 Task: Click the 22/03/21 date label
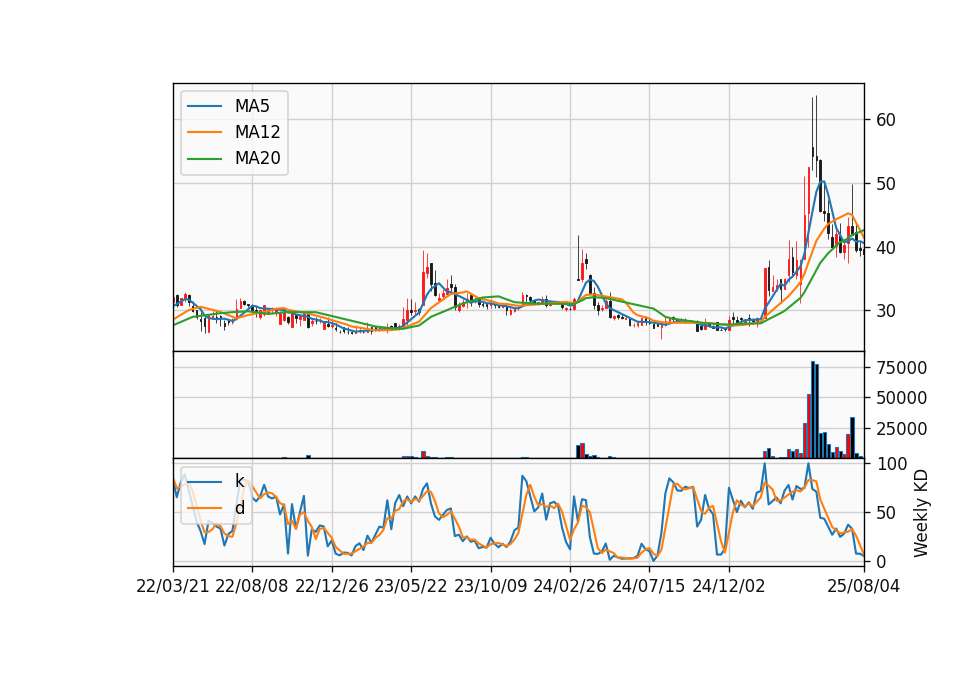173,586
